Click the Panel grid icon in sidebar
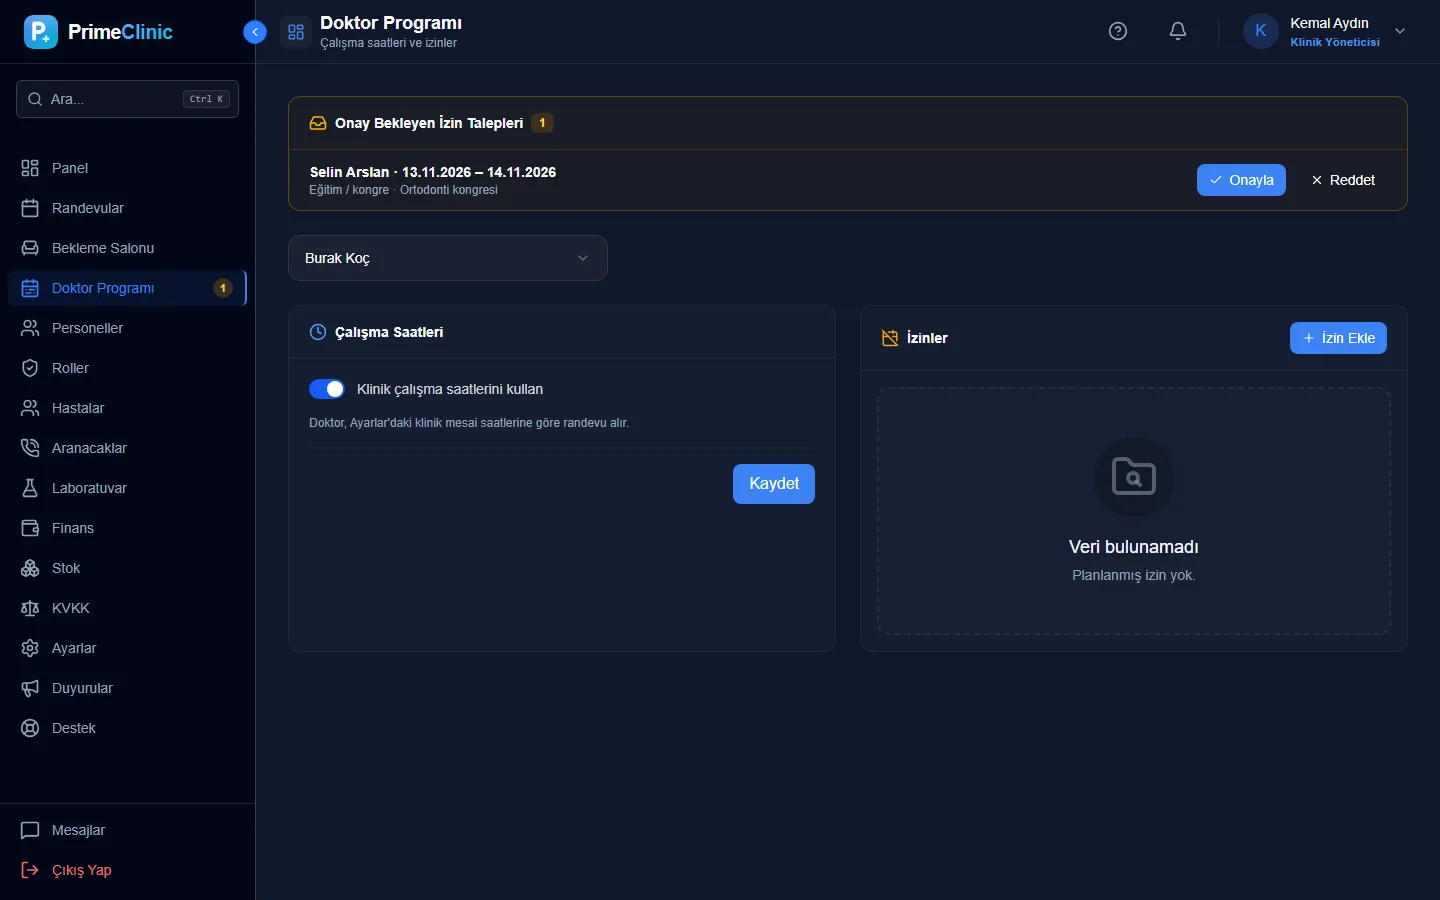The height and width of the screenshot is (900, 1440). [30, 168]
